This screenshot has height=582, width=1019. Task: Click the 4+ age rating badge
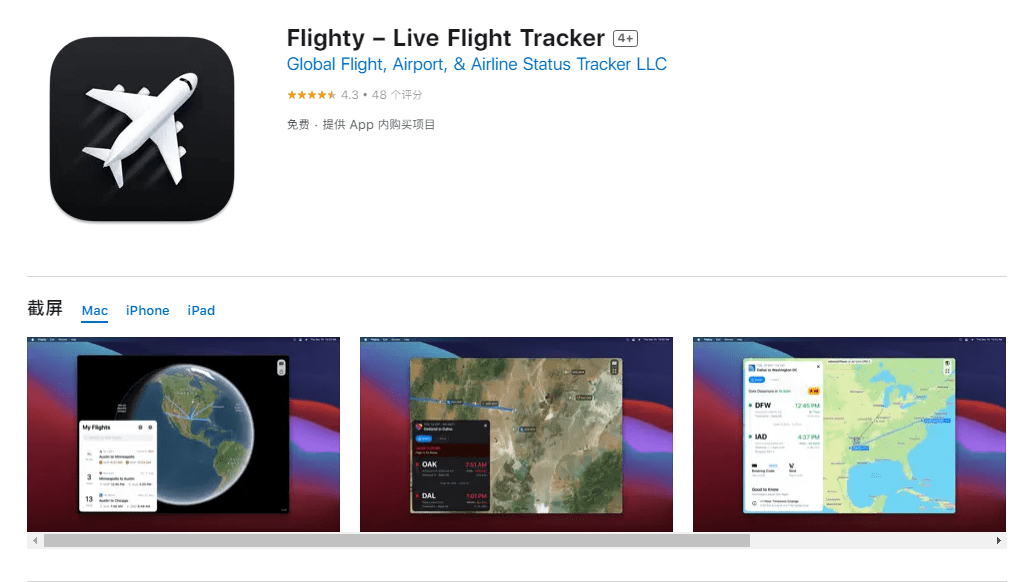coord(625,38)
